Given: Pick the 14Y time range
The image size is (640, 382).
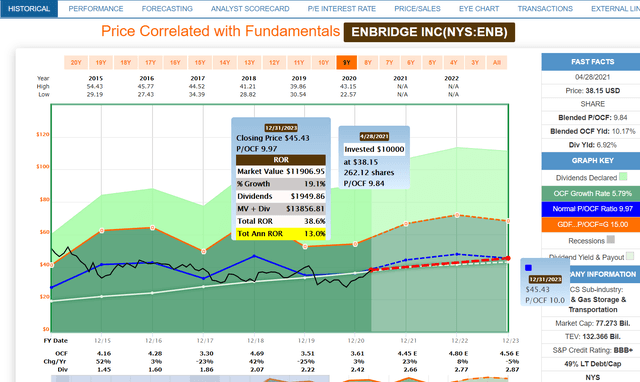Looking at the screenshot, I should point(225,62).
